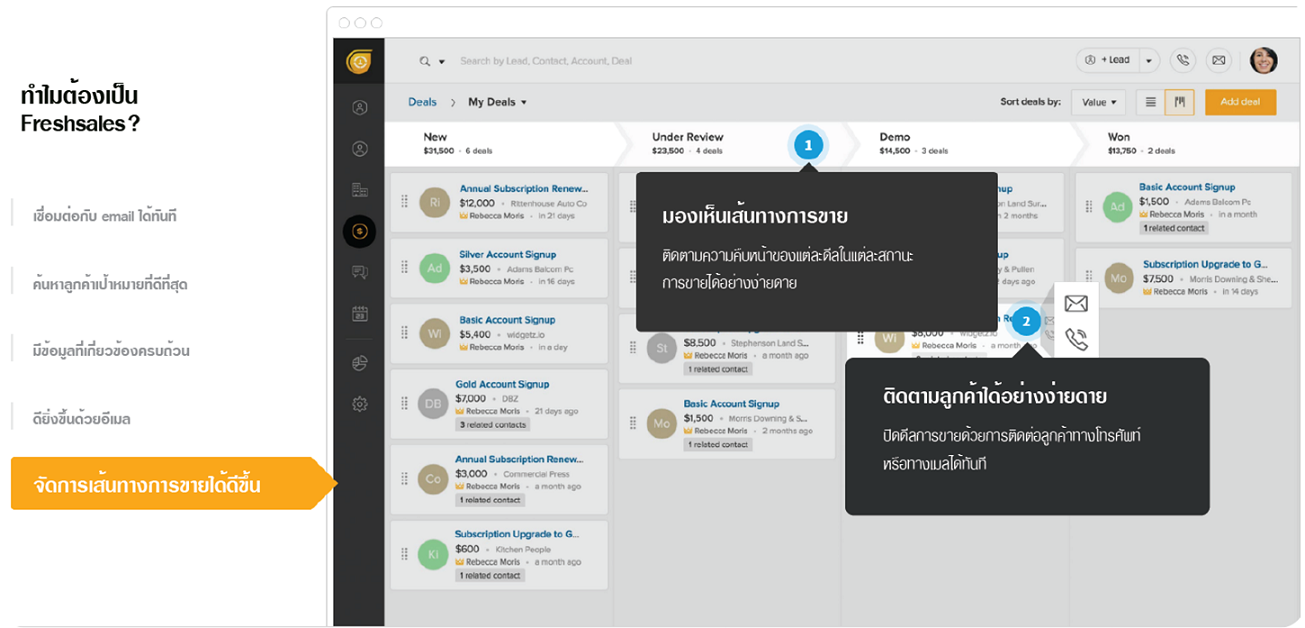Select the New pipeline stage
The image size is (1305, 628).
(499, 144)
